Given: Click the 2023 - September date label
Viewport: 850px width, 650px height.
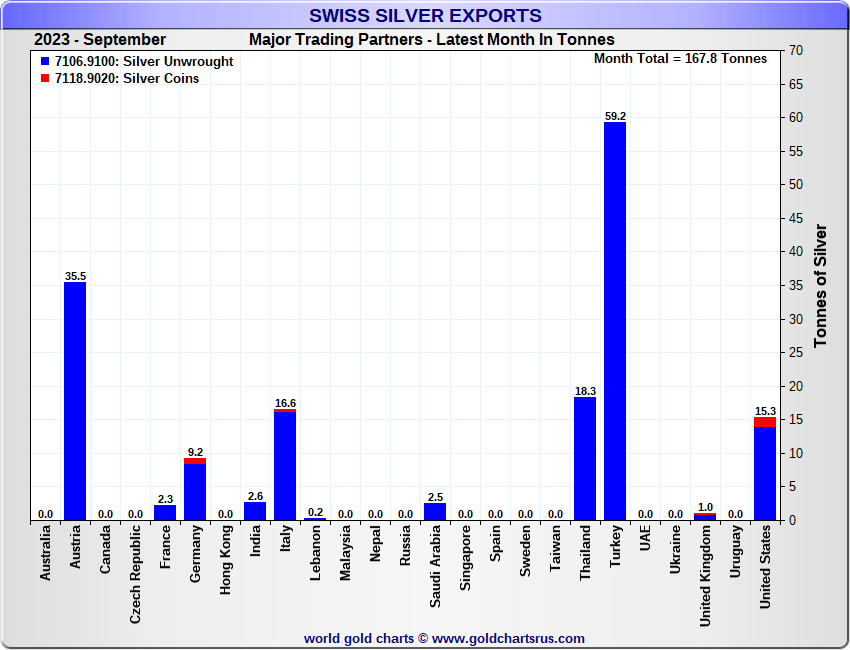Looking at the screenshot, I should 100,40.
